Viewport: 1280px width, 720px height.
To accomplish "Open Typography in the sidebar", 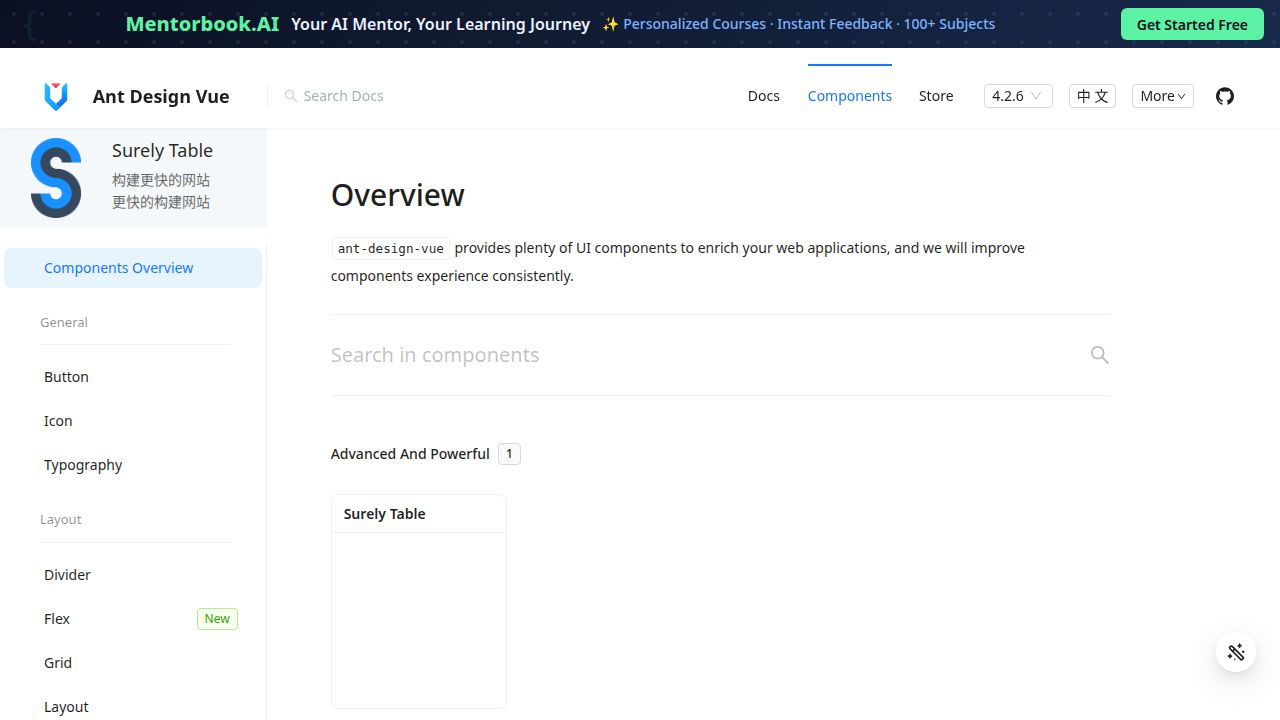I will click(133, 465).
